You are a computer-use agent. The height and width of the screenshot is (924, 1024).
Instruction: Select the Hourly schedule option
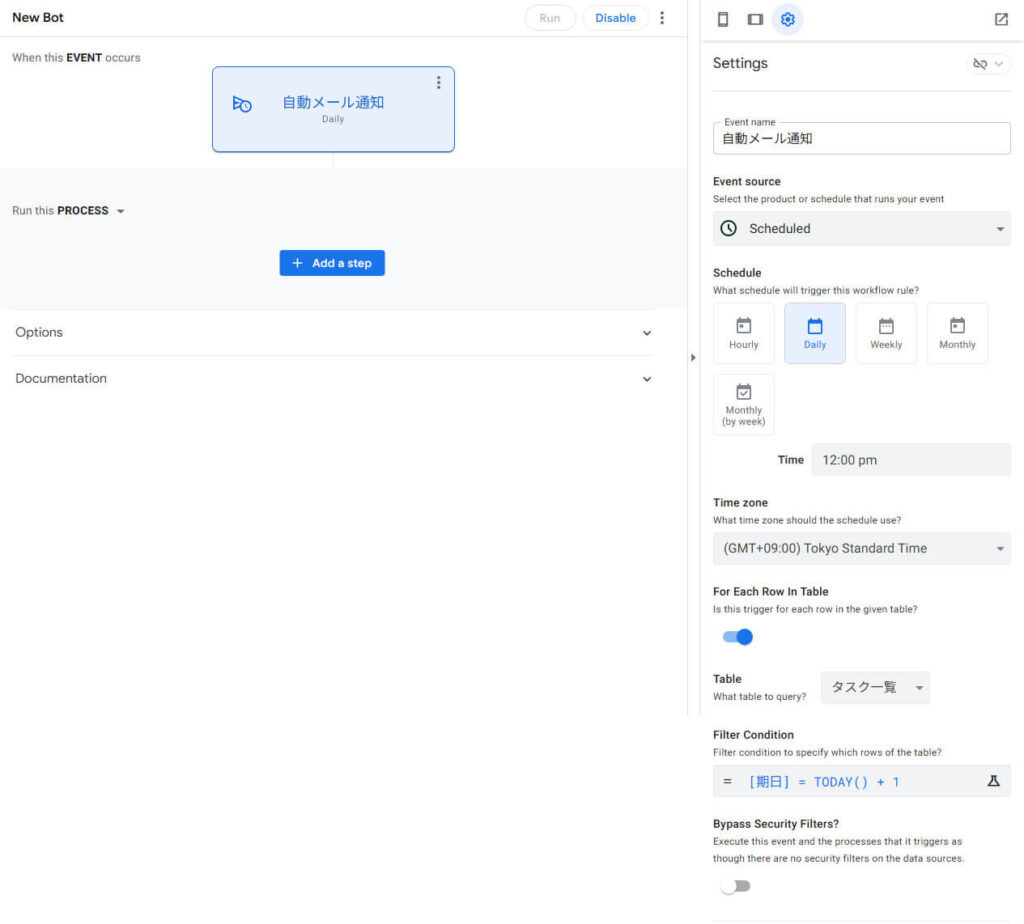coord(743,334)
